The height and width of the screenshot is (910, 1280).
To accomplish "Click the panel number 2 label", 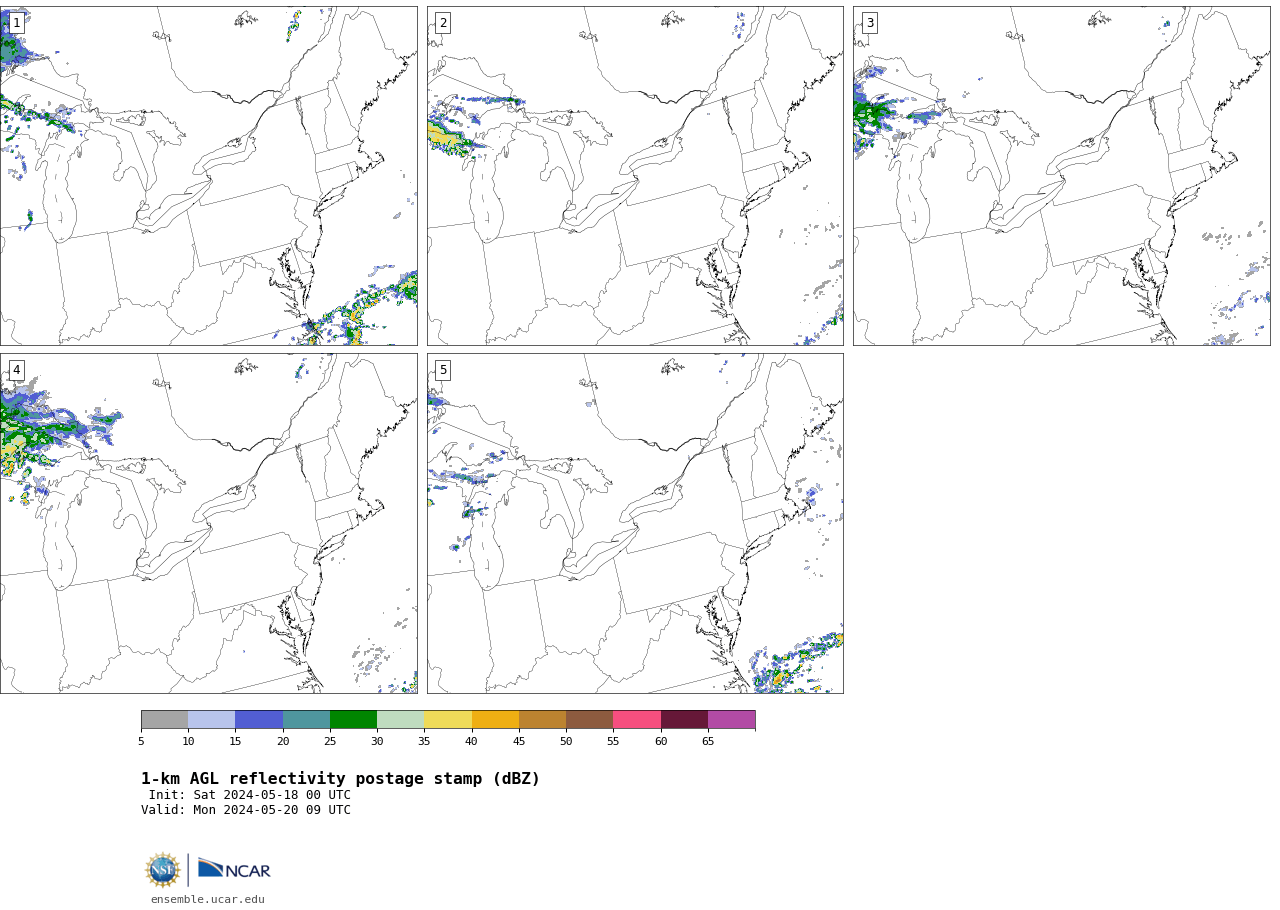I will 443,23.
